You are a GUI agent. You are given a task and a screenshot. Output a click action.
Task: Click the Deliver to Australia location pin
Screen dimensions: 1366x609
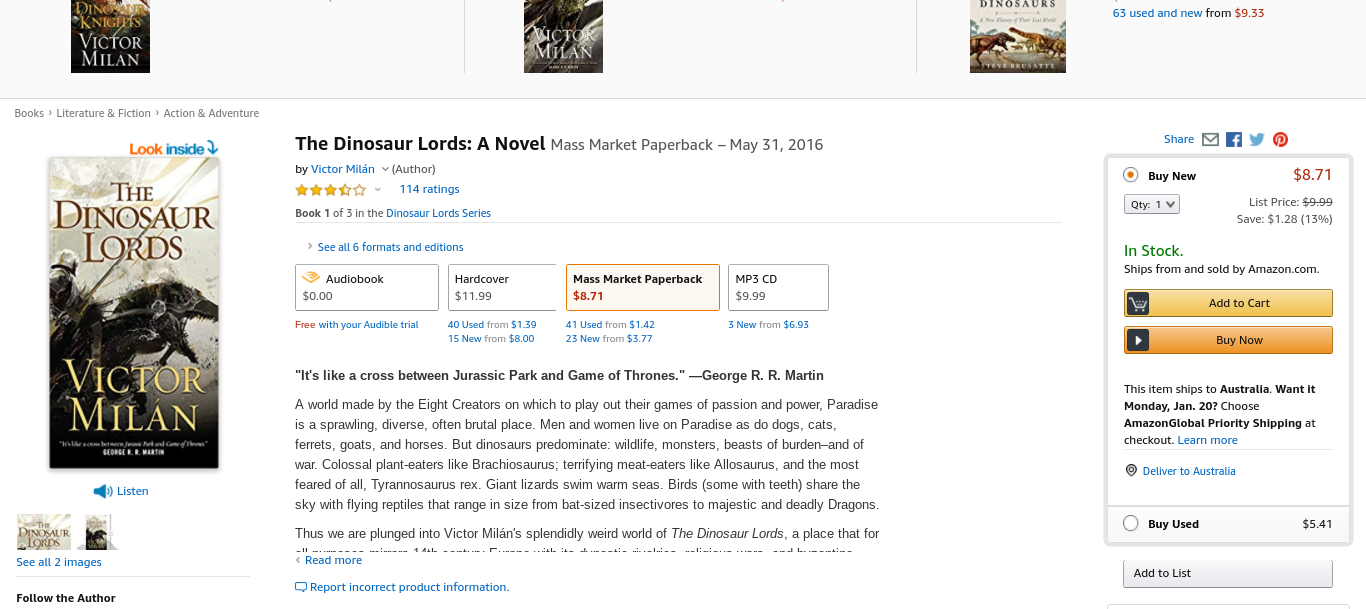pyautogui.click(x=1131, y=471)
